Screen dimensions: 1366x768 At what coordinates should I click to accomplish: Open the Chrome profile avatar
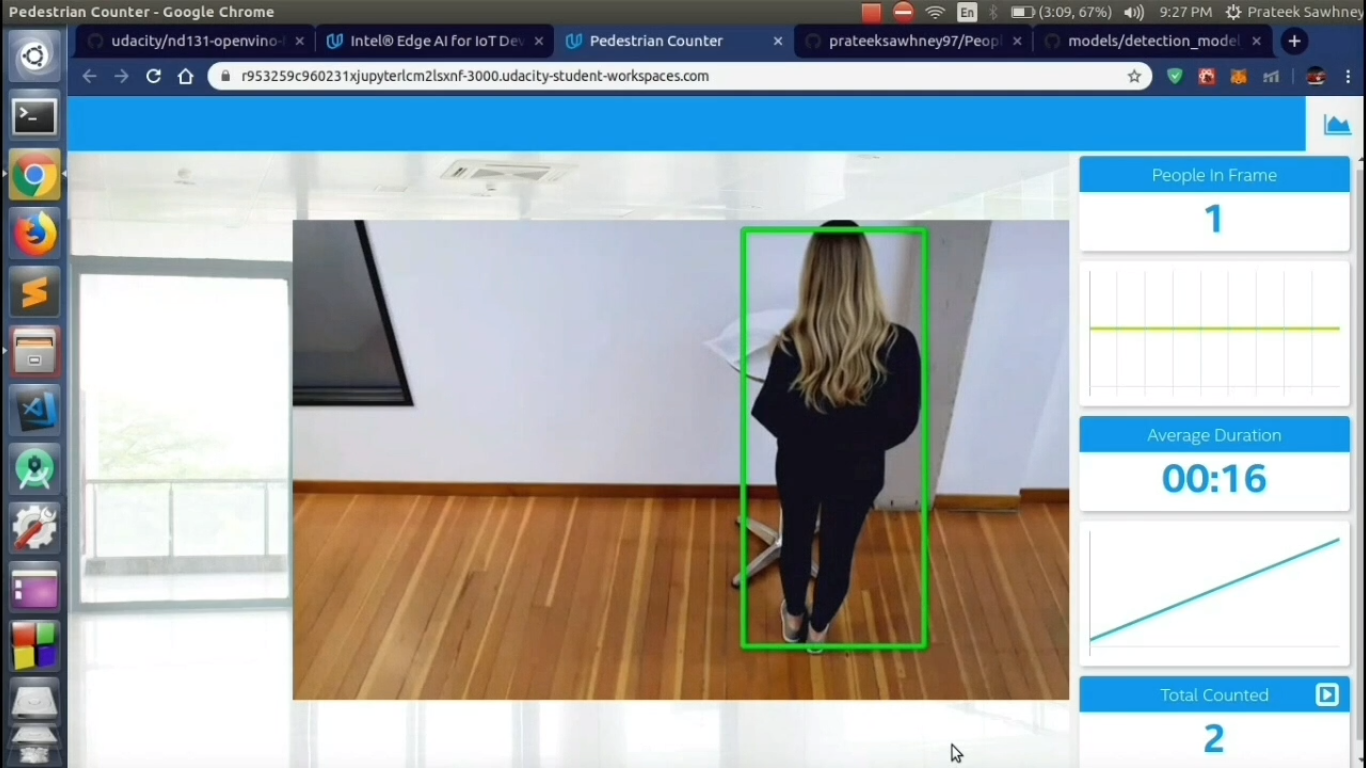click(1316, 76)
